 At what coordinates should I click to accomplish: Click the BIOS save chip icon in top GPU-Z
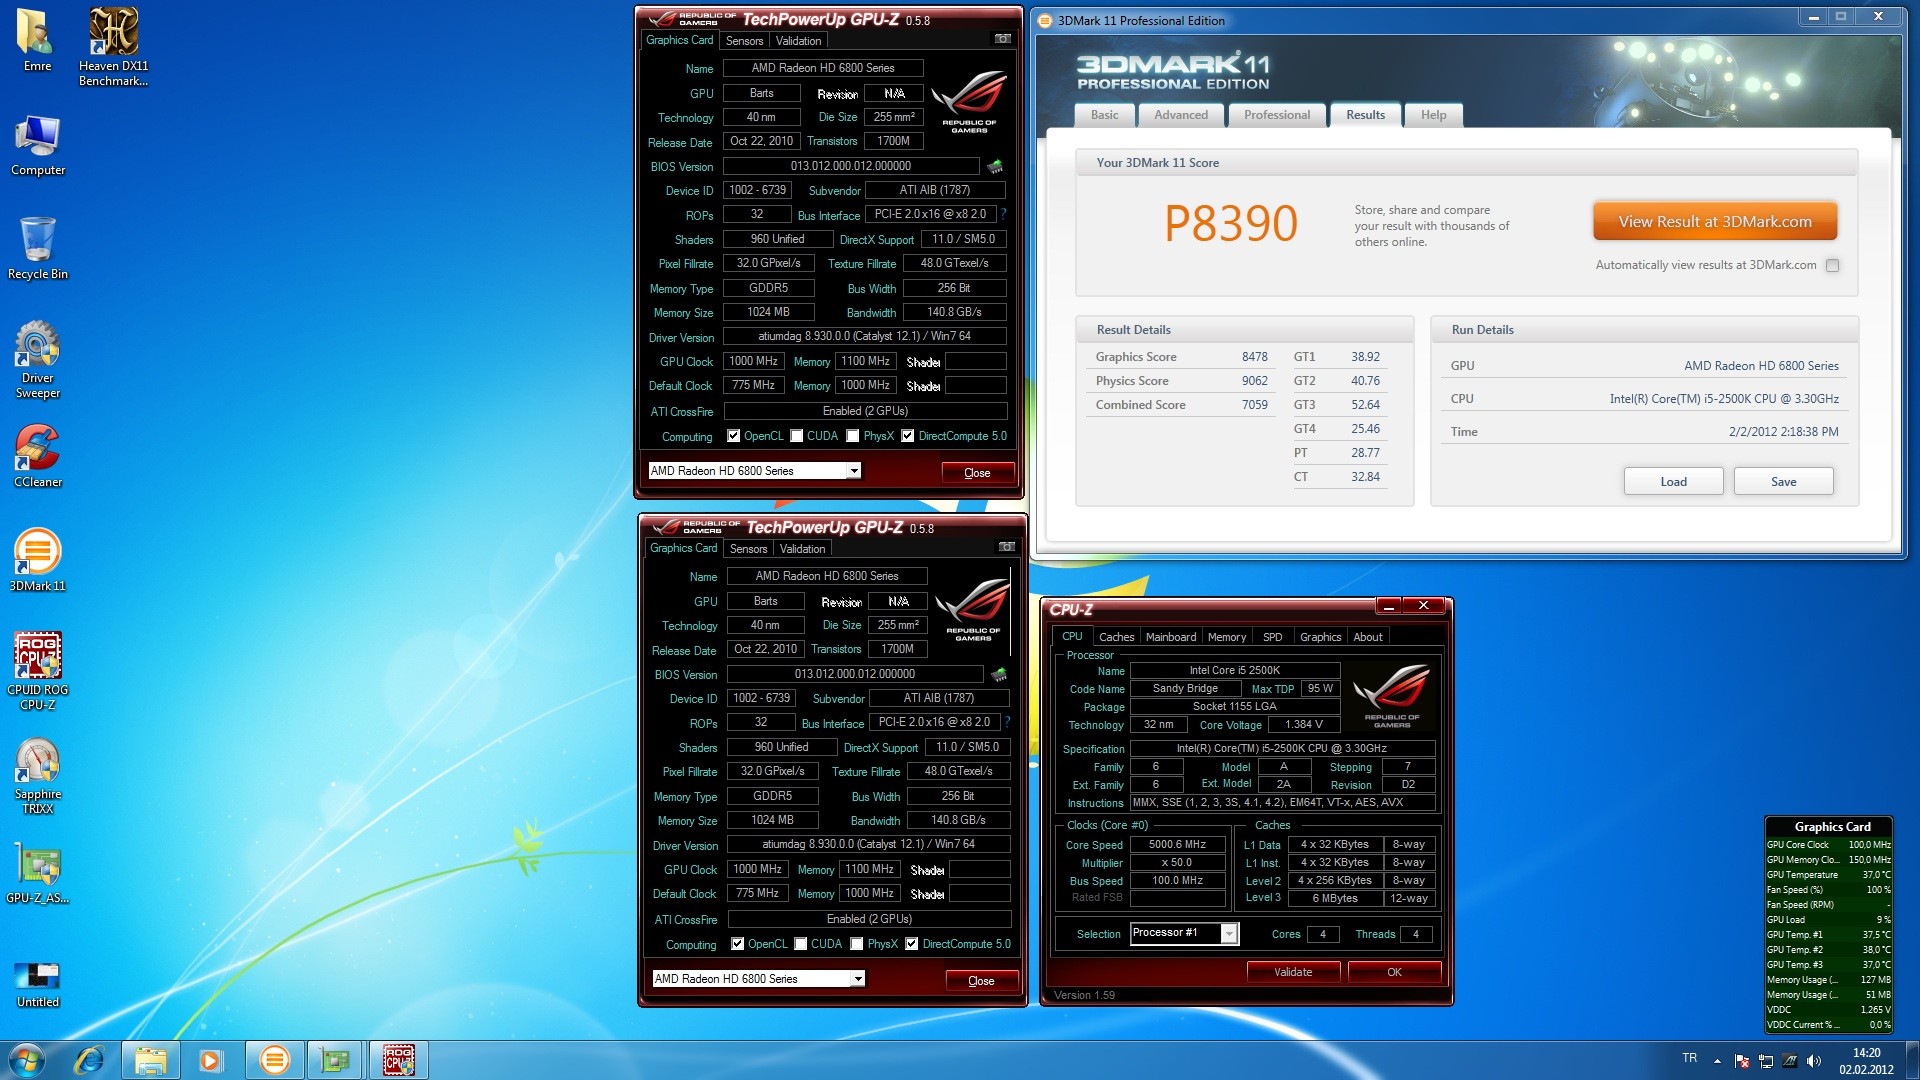click(x=995, y=166)
